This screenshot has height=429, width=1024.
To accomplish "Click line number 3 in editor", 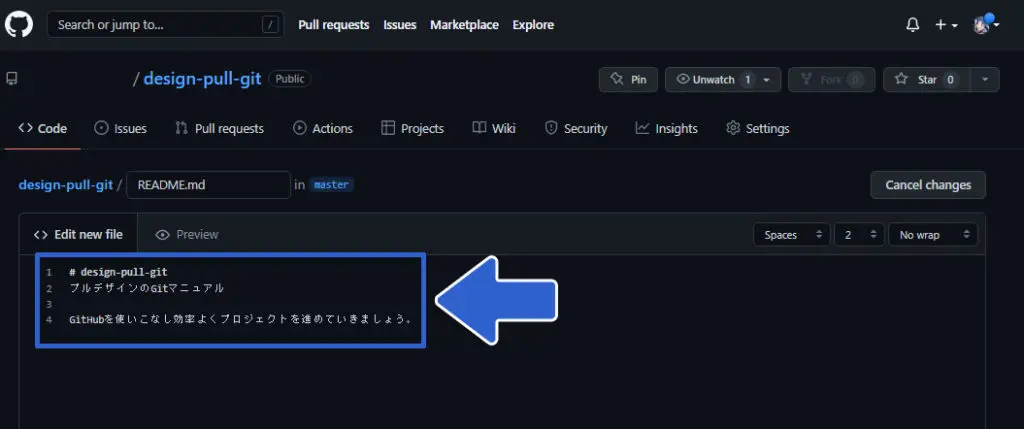I will [49, 304].
